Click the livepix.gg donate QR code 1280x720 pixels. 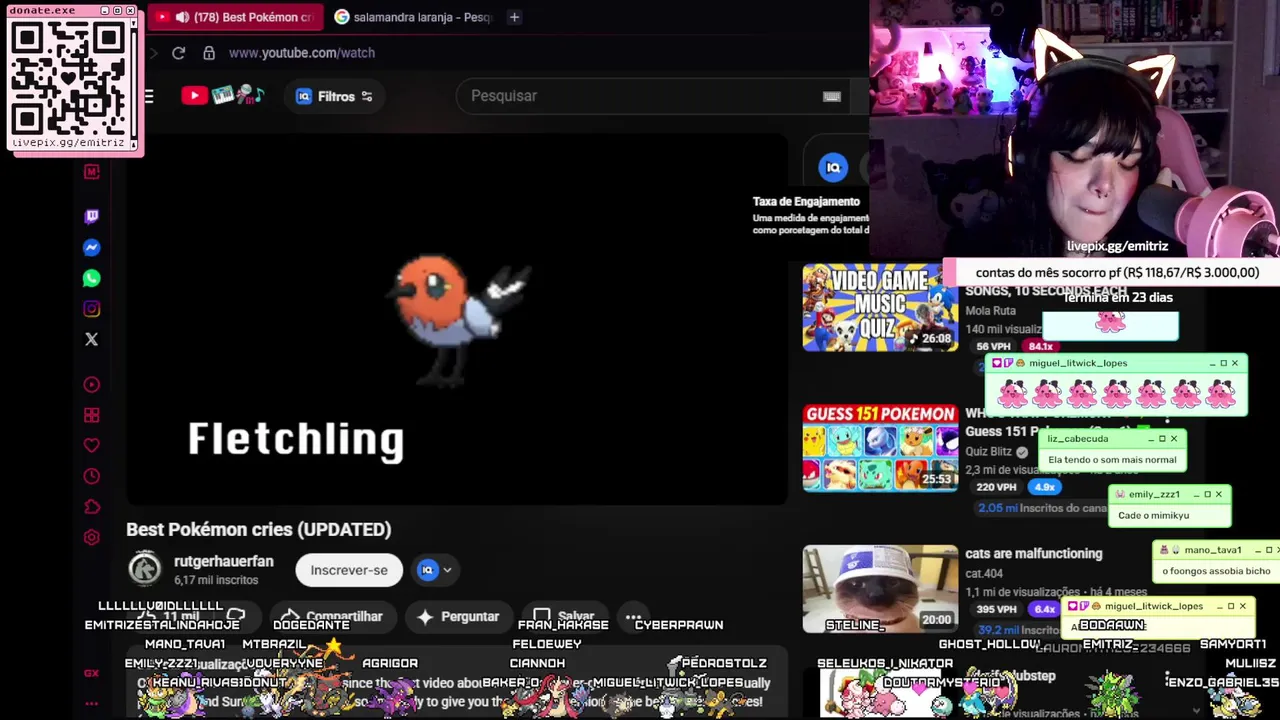[x=69, y=78]
